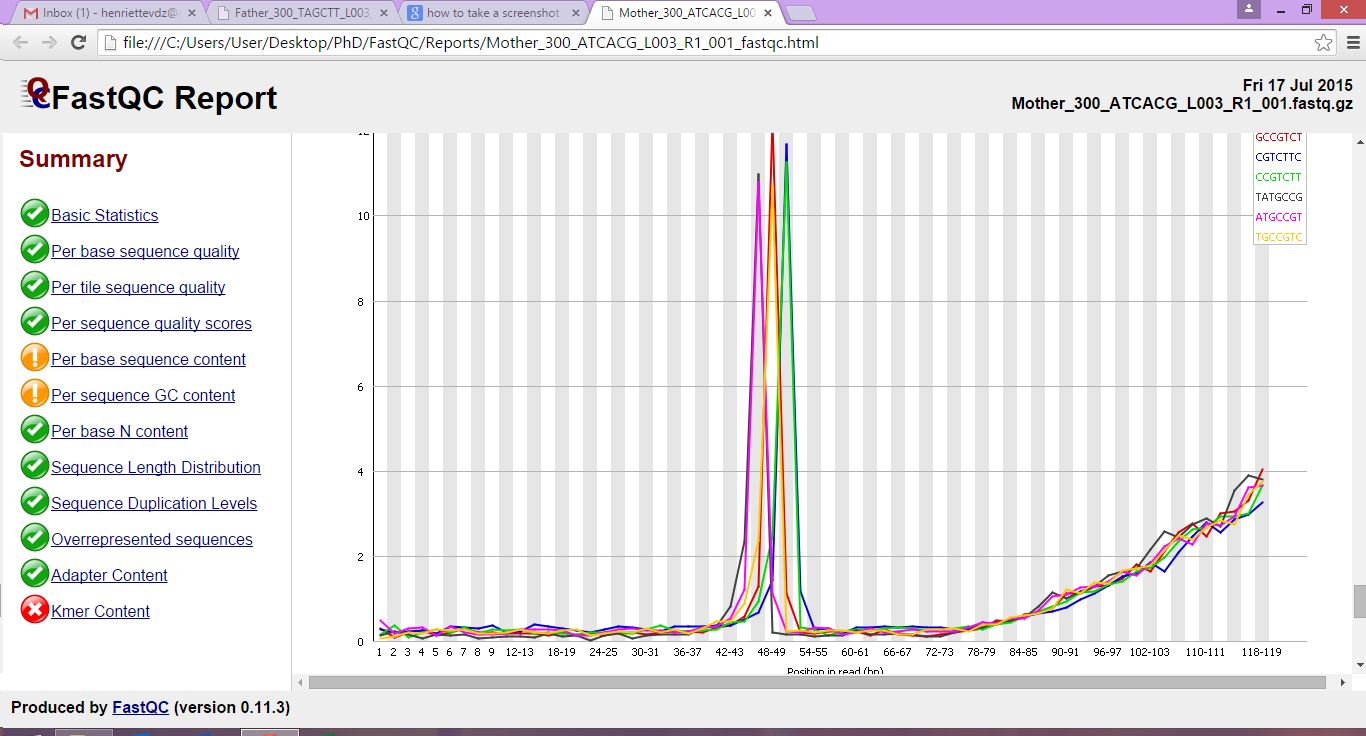Jump to Per base sequence quality
Viewport: 1366px width, 736px height.
[145, 251]
